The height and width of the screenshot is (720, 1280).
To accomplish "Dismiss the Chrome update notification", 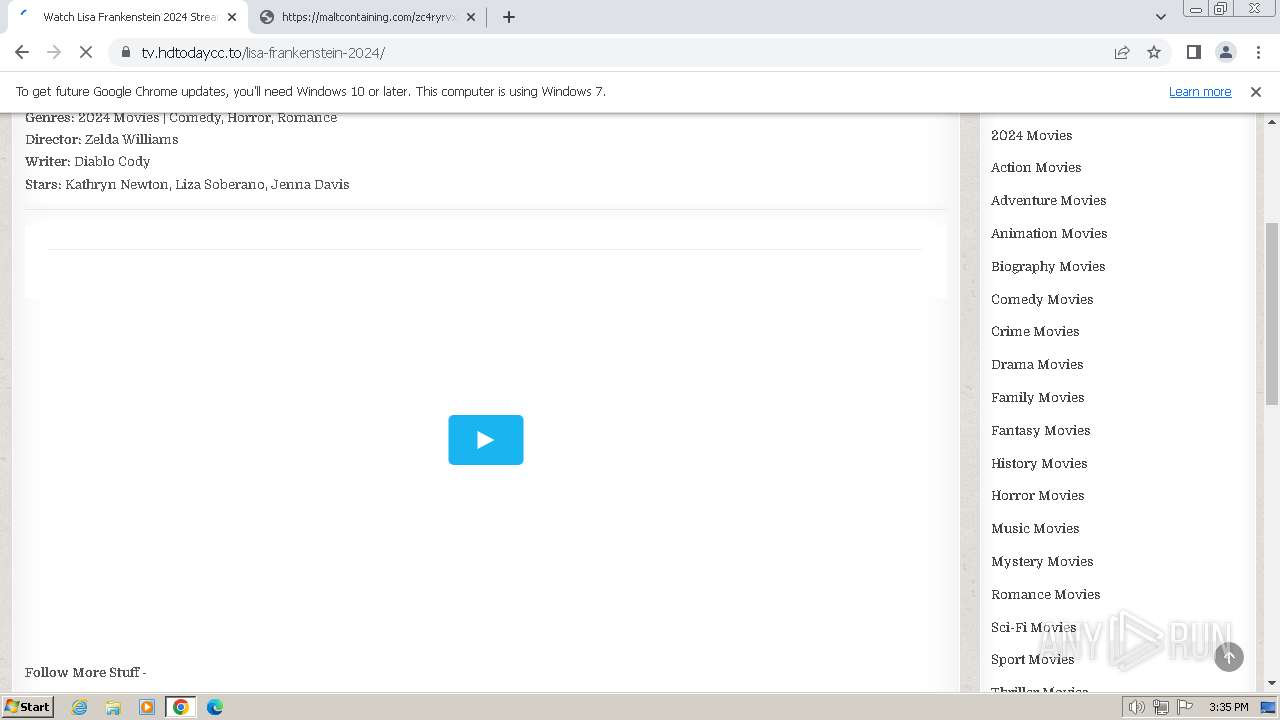I will click(1256, 91).
